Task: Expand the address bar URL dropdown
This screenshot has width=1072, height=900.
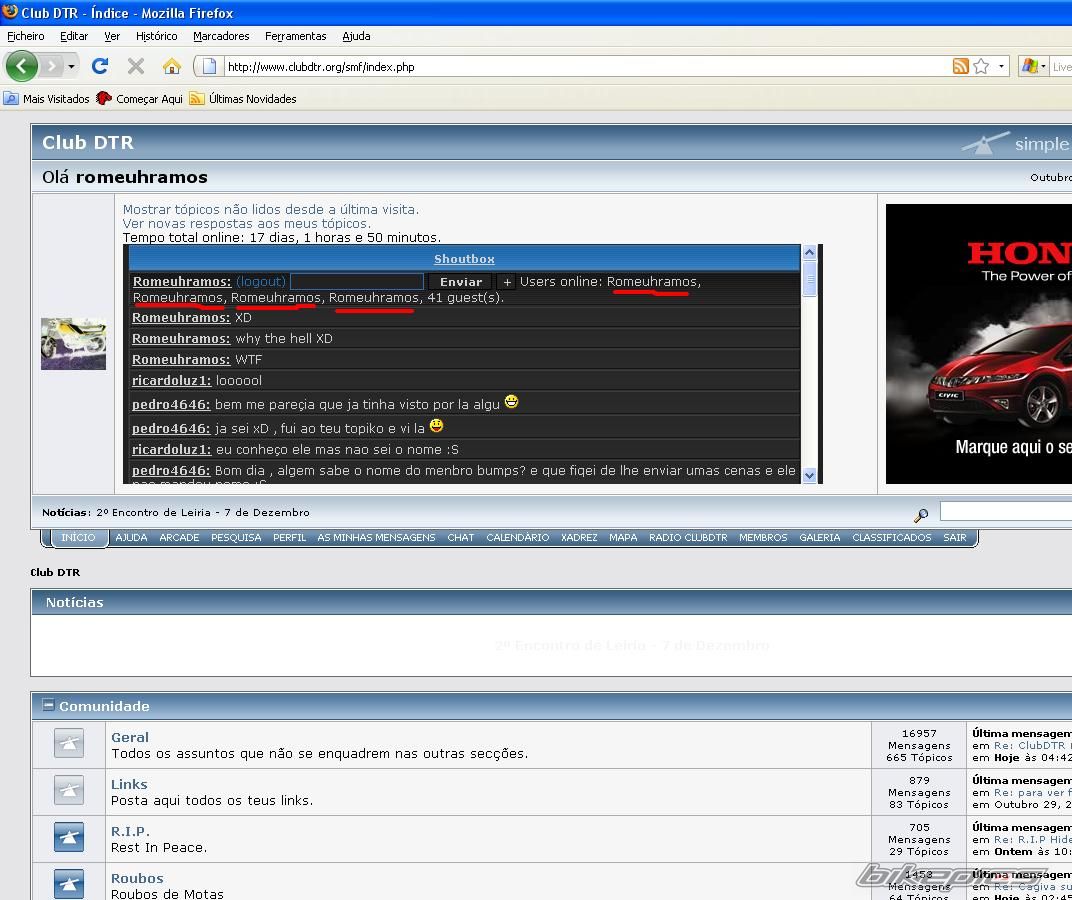Action: (1001, 67)
